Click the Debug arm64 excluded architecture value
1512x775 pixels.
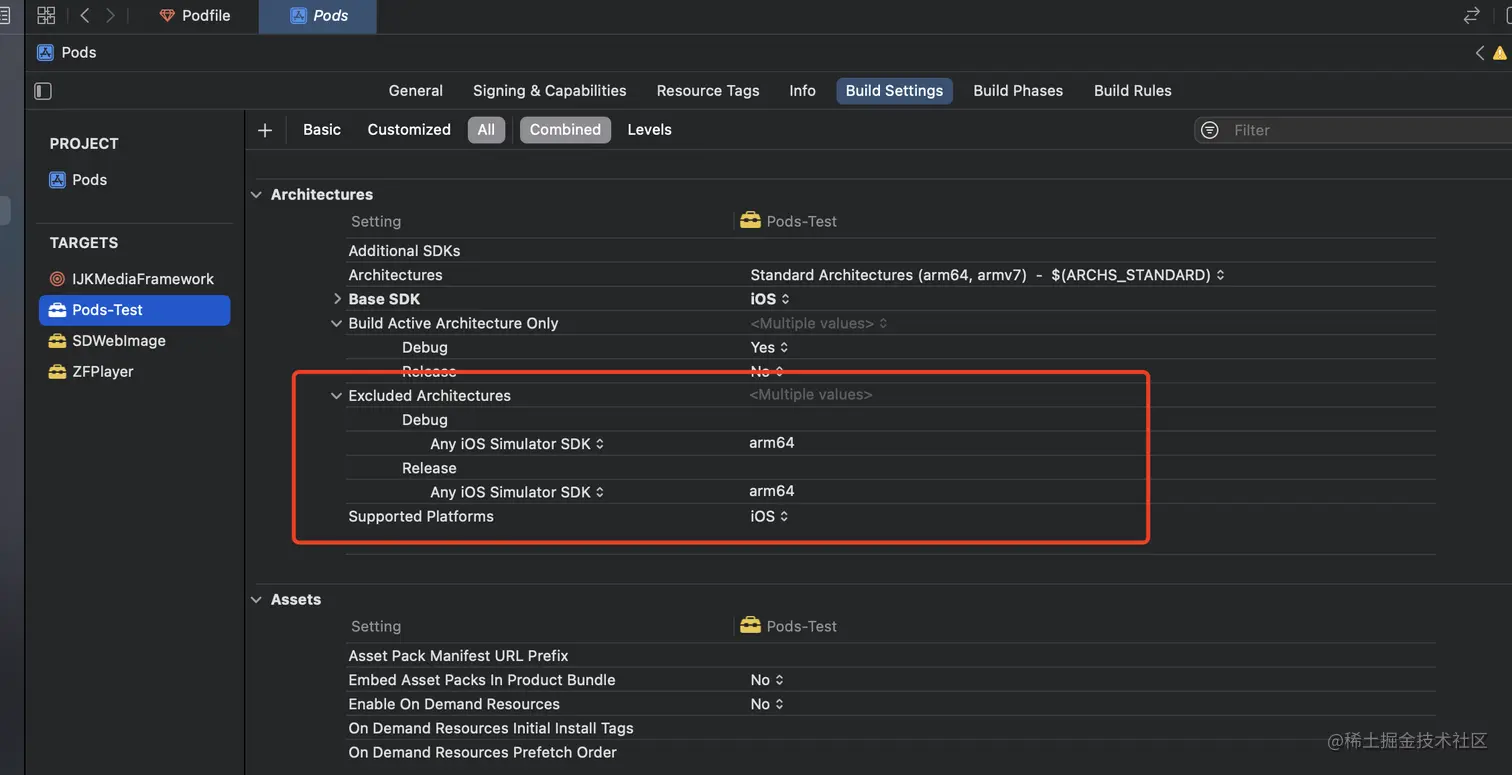tap(772, 443)
